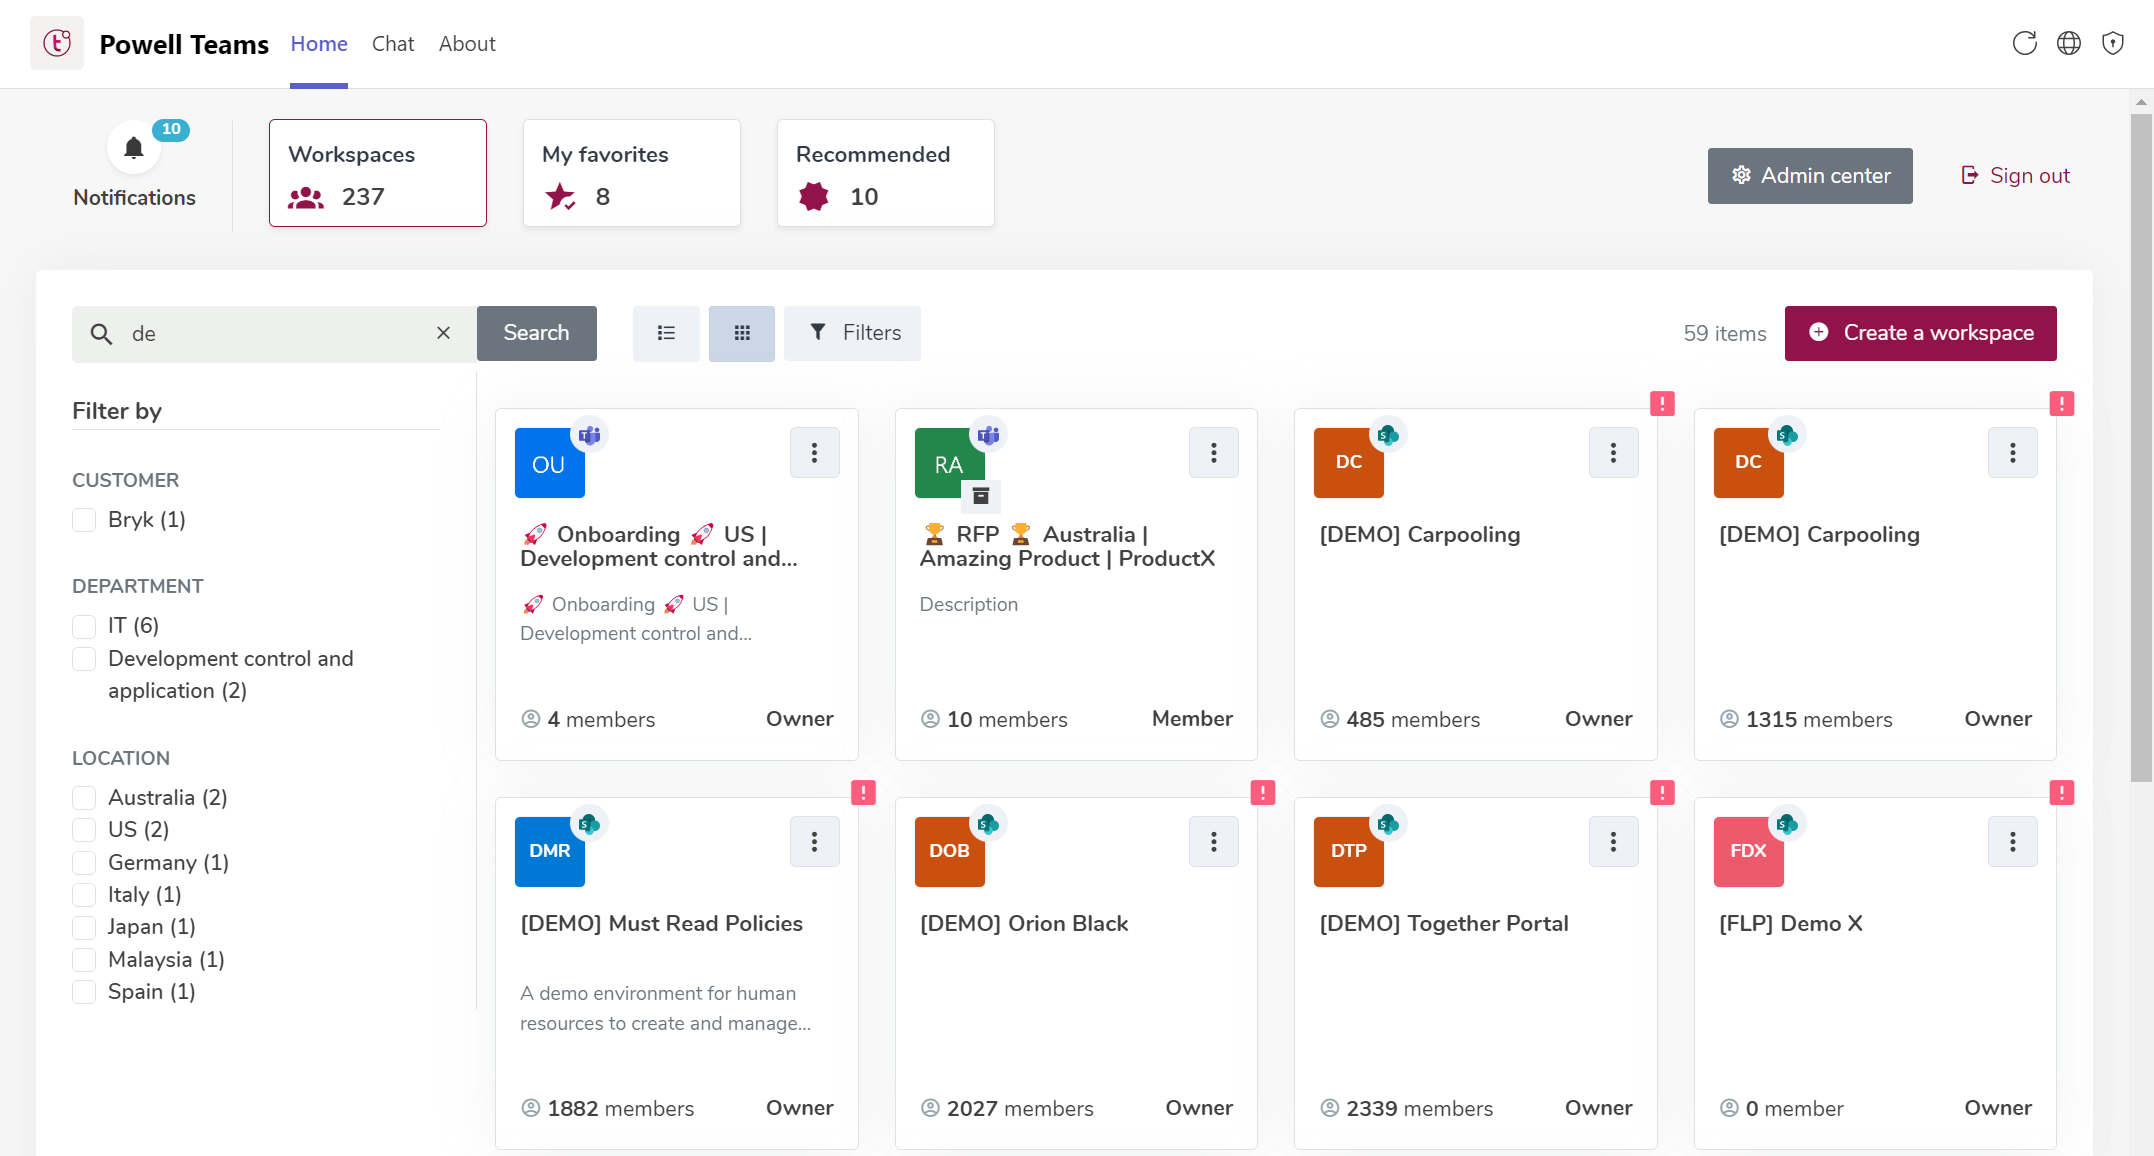The width and height of the screenshot is (2154, 1156).
Task: Select the My favorites tile
Action: pos(632,173)
